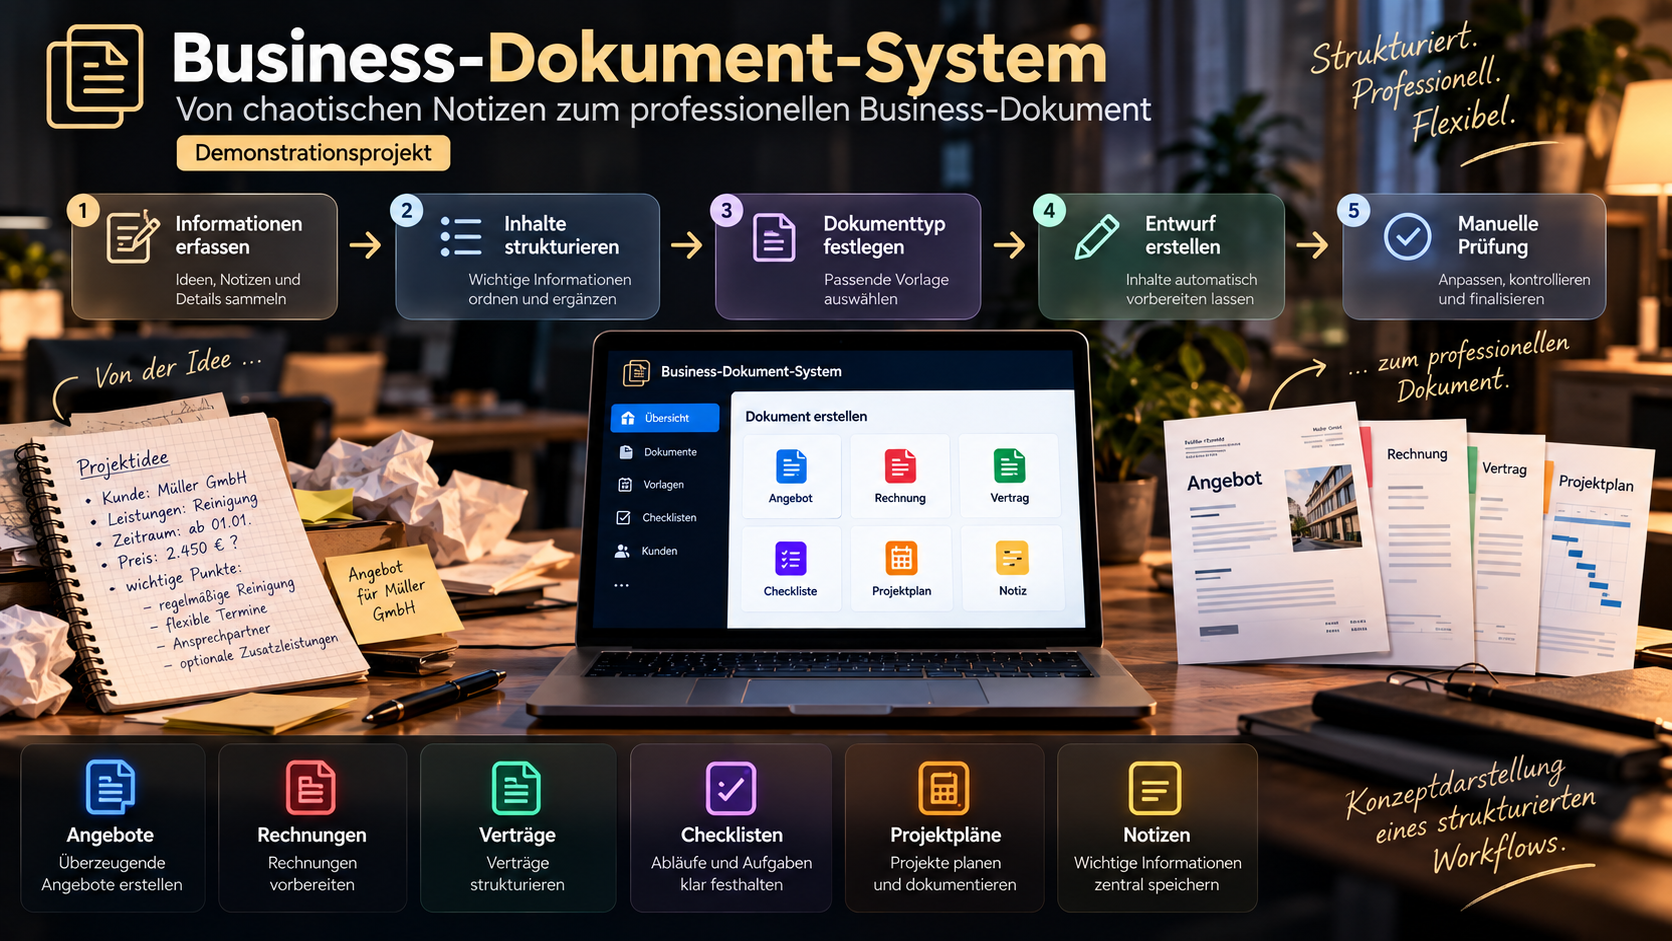Screen dimensions: 1672x941
Task: Select step 1 Informationen erfassen card
Action: point(205,257)
